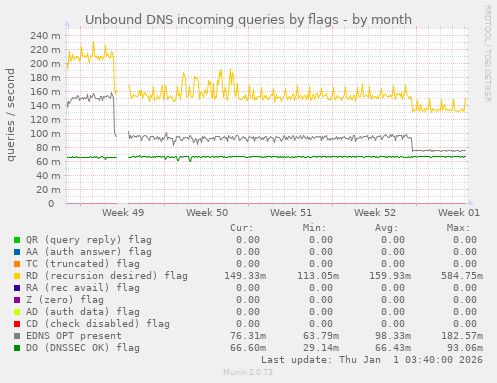This screenshot has width=497, height=383.
Task: Click the DO average value 66.43m
Action: [393, 348]
